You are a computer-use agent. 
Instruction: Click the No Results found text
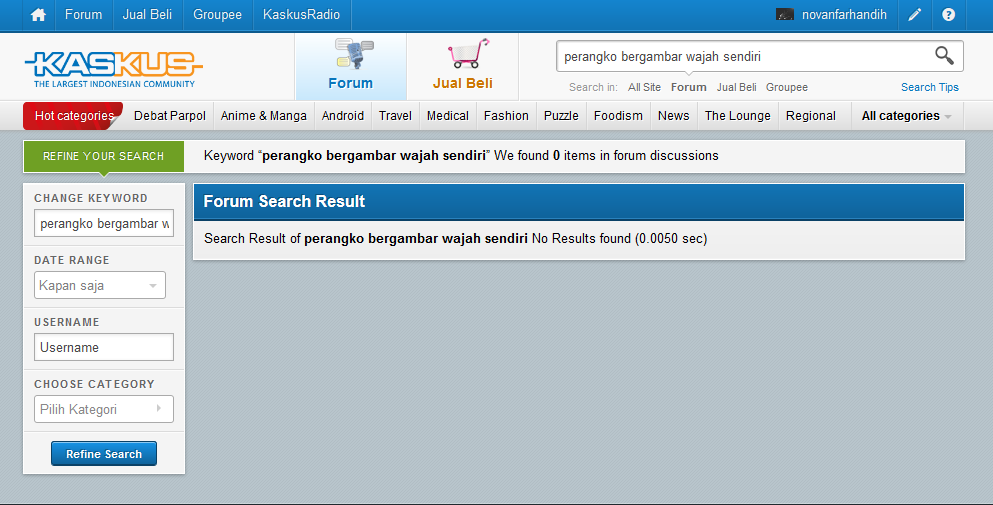[x=581, y=239]
